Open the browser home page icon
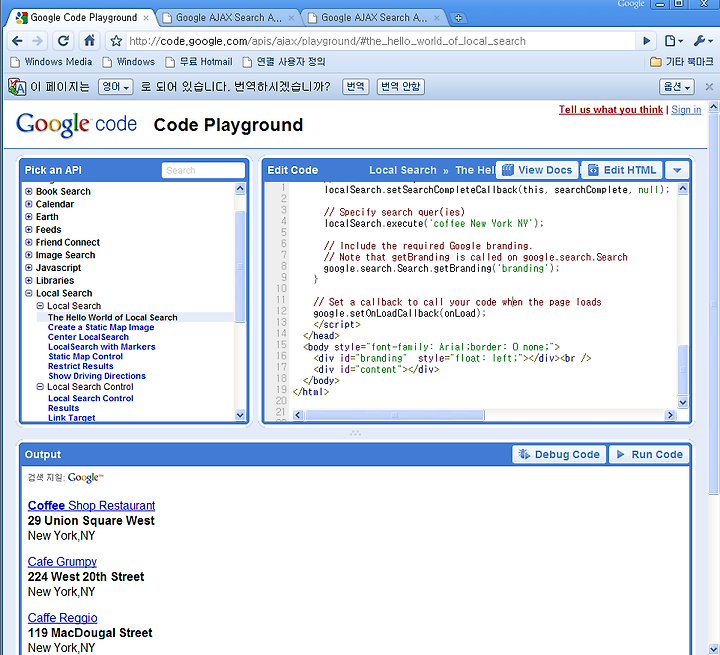Screen dimensions: 720x655 (x=90, y=41)
